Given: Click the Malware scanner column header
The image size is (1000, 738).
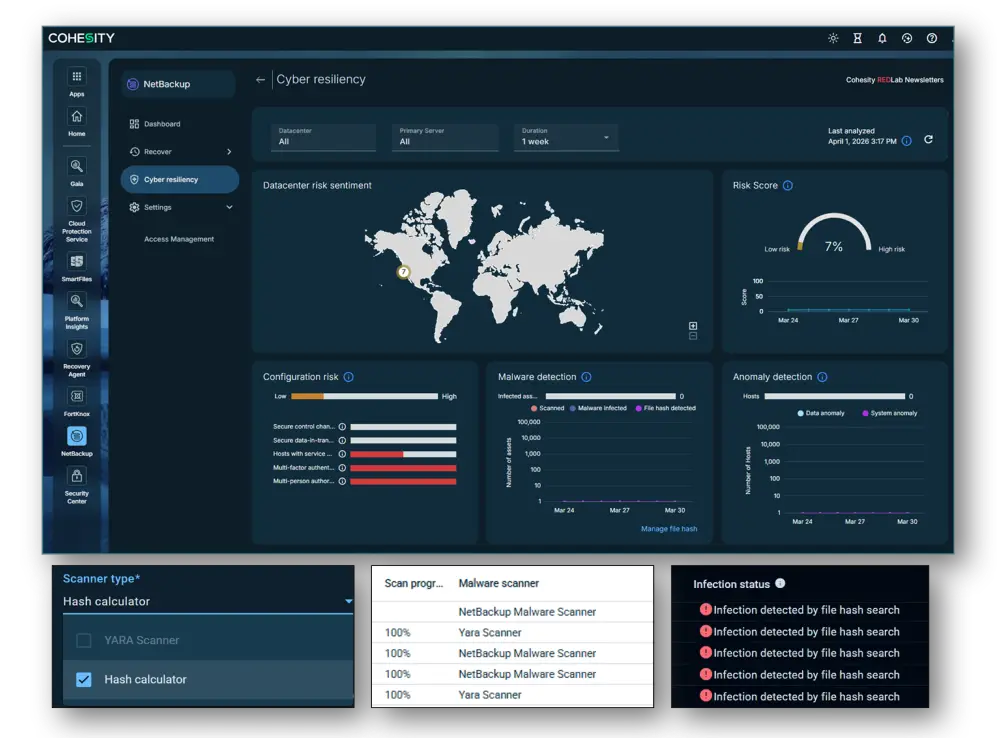Looking at the screenshot, I should click(499, 584).
